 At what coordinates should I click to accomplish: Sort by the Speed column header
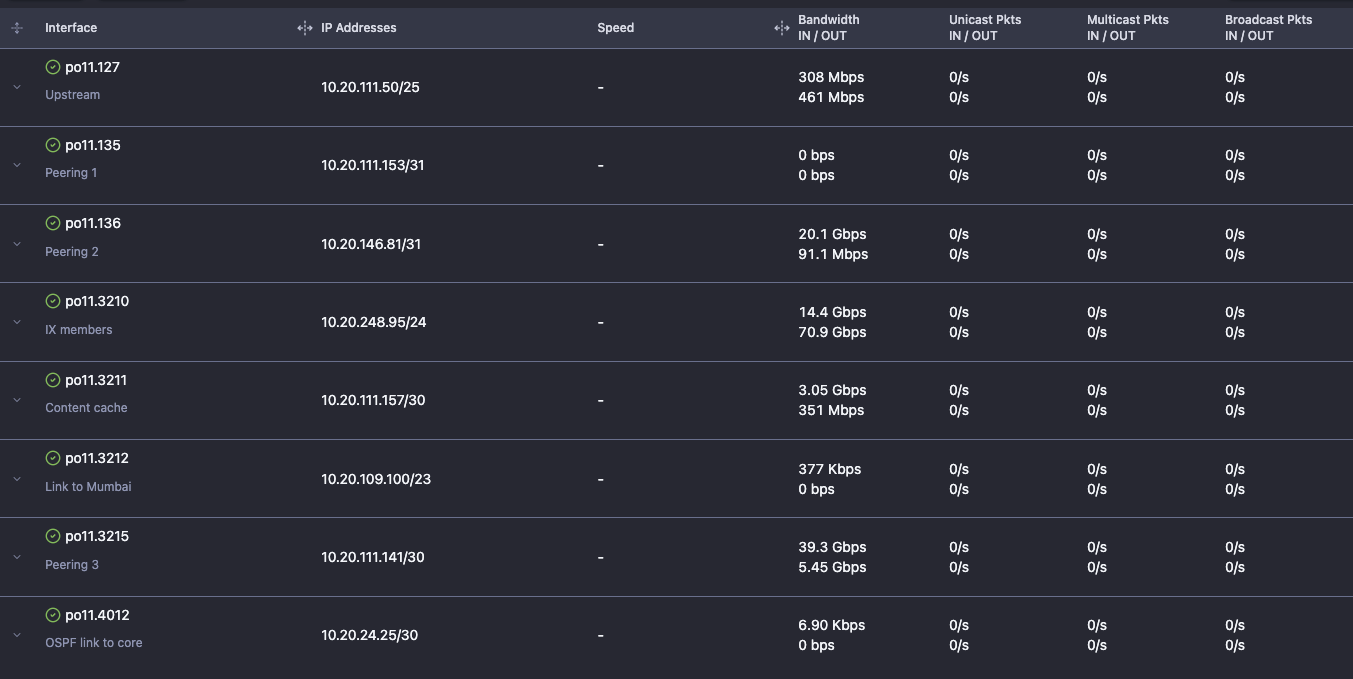(616, 28)
